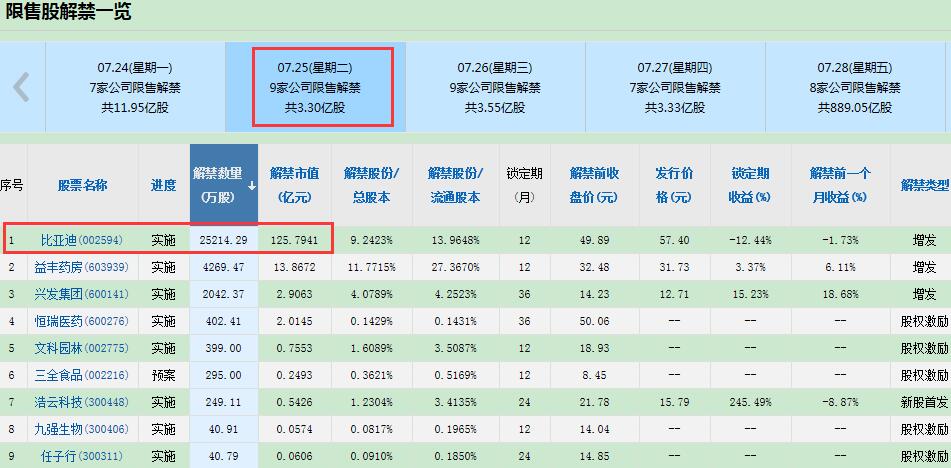Select the 07.24 Monday date tab
The image size is (951, 468).
(x=135, y=87)
